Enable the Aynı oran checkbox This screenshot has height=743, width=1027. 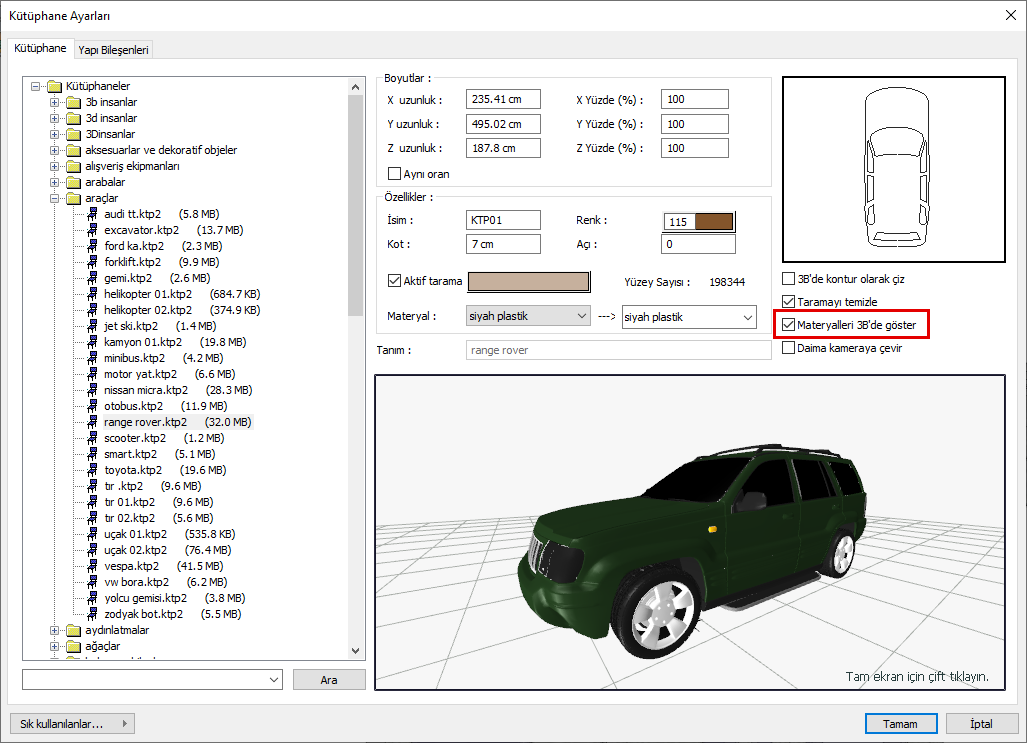point(393,174)
